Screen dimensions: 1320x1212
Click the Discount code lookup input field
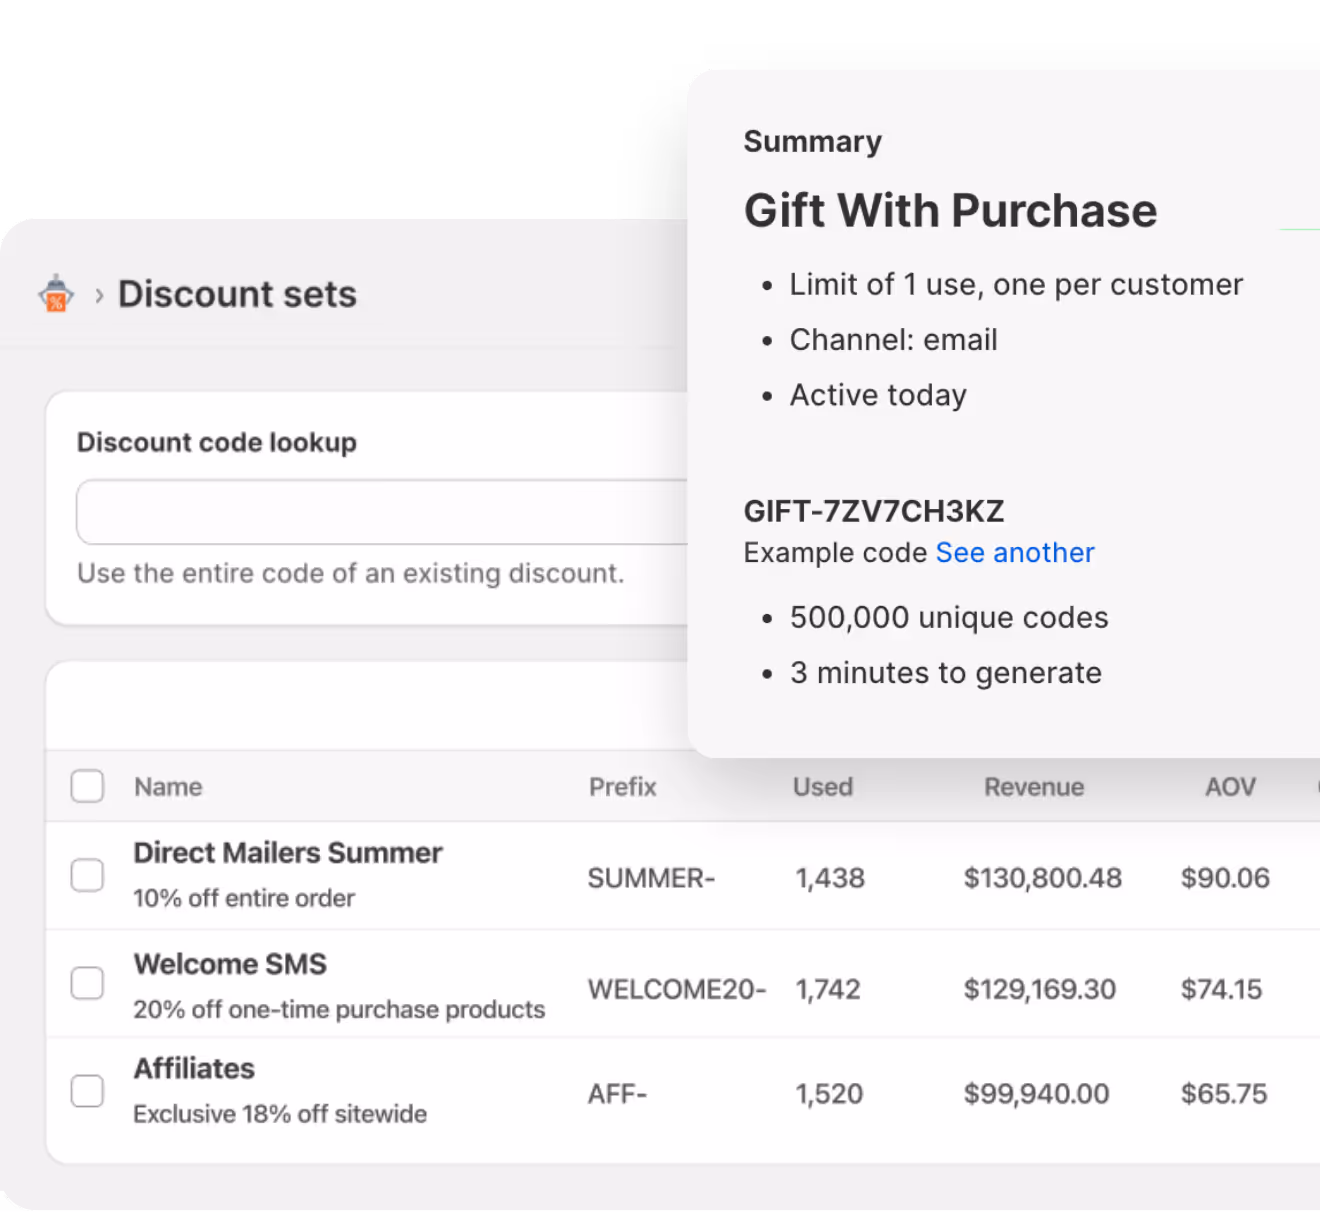(x=382, y=512)
